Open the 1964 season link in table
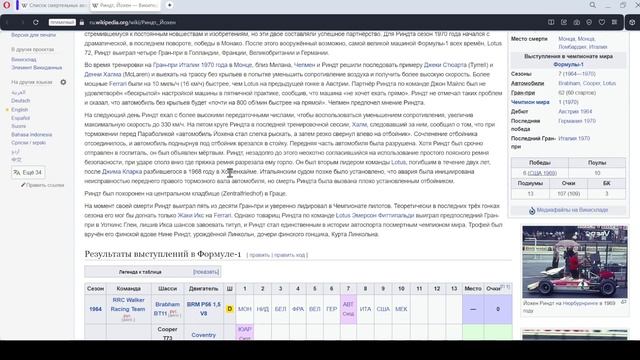 click(96, 309)
